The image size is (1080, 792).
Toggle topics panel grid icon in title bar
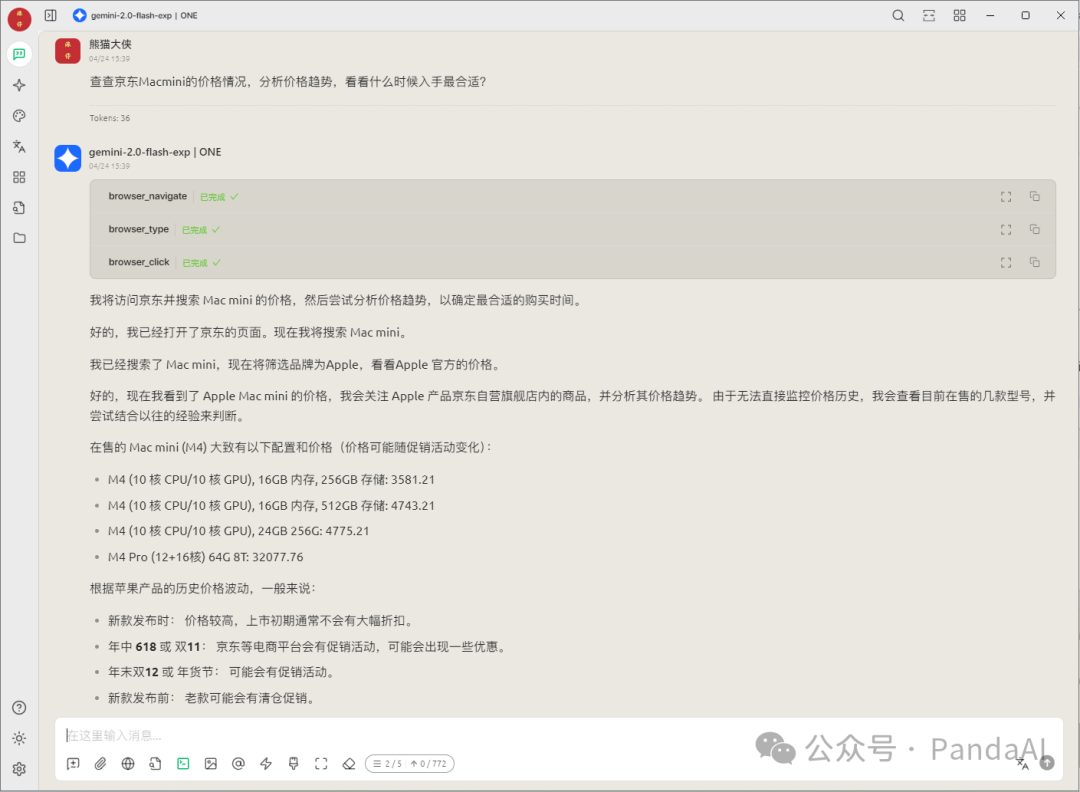click(x=959, y=15)
